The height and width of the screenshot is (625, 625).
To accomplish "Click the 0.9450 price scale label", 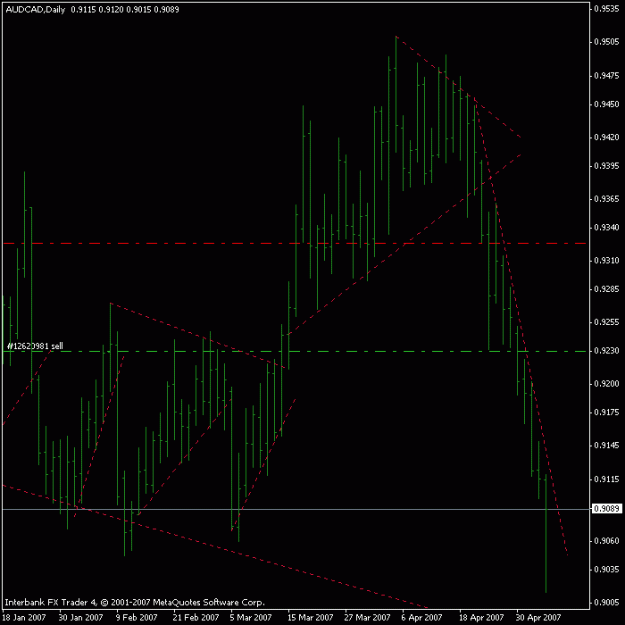I will [607, 104].
